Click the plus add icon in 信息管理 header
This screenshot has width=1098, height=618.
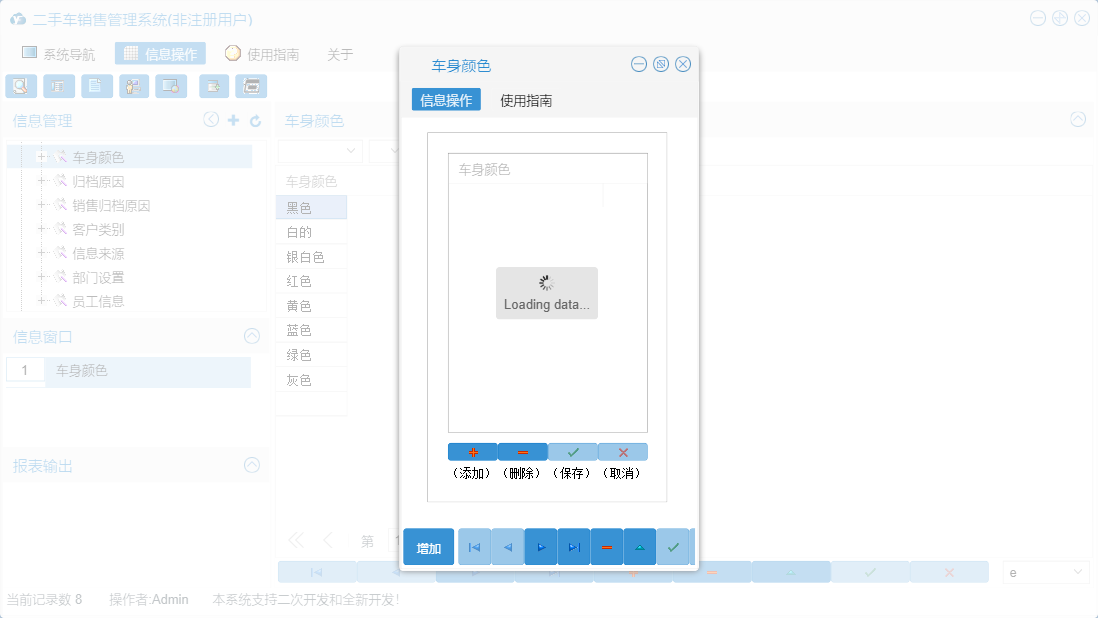(x=232, y=119)
